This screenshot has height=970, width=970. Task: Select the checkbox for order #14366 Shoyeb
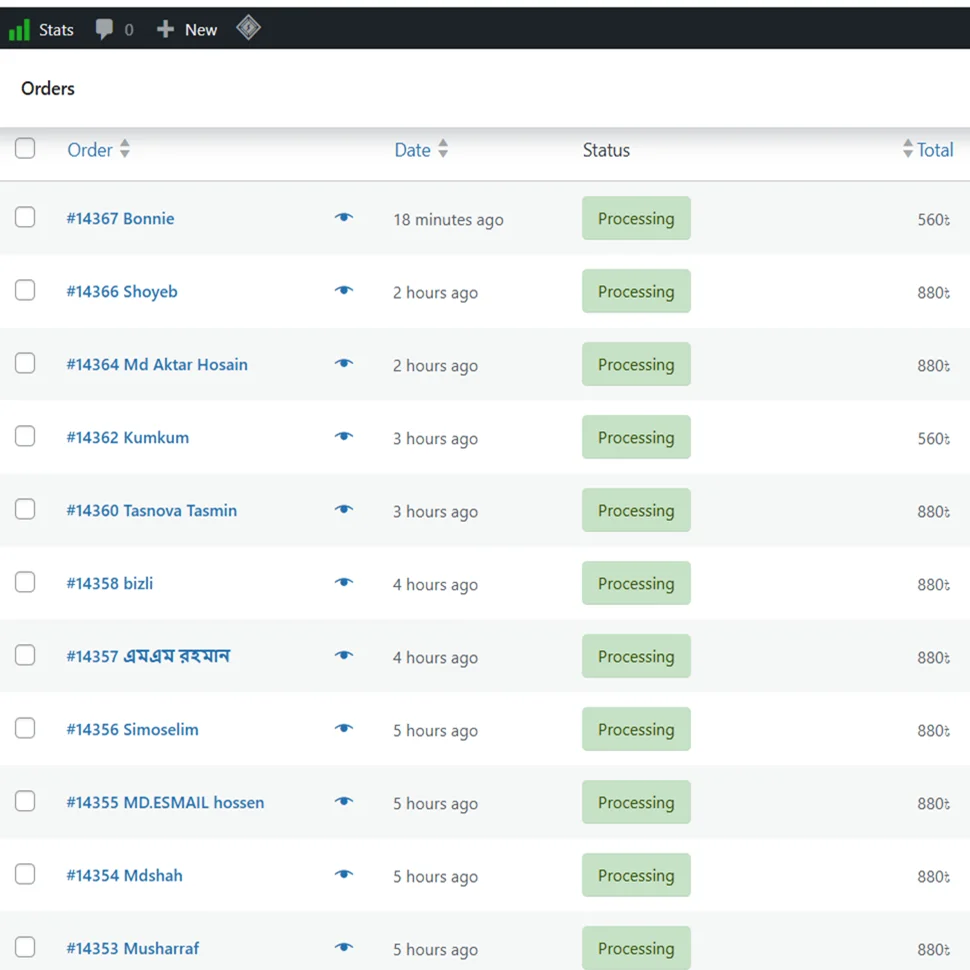coord(25,290)
